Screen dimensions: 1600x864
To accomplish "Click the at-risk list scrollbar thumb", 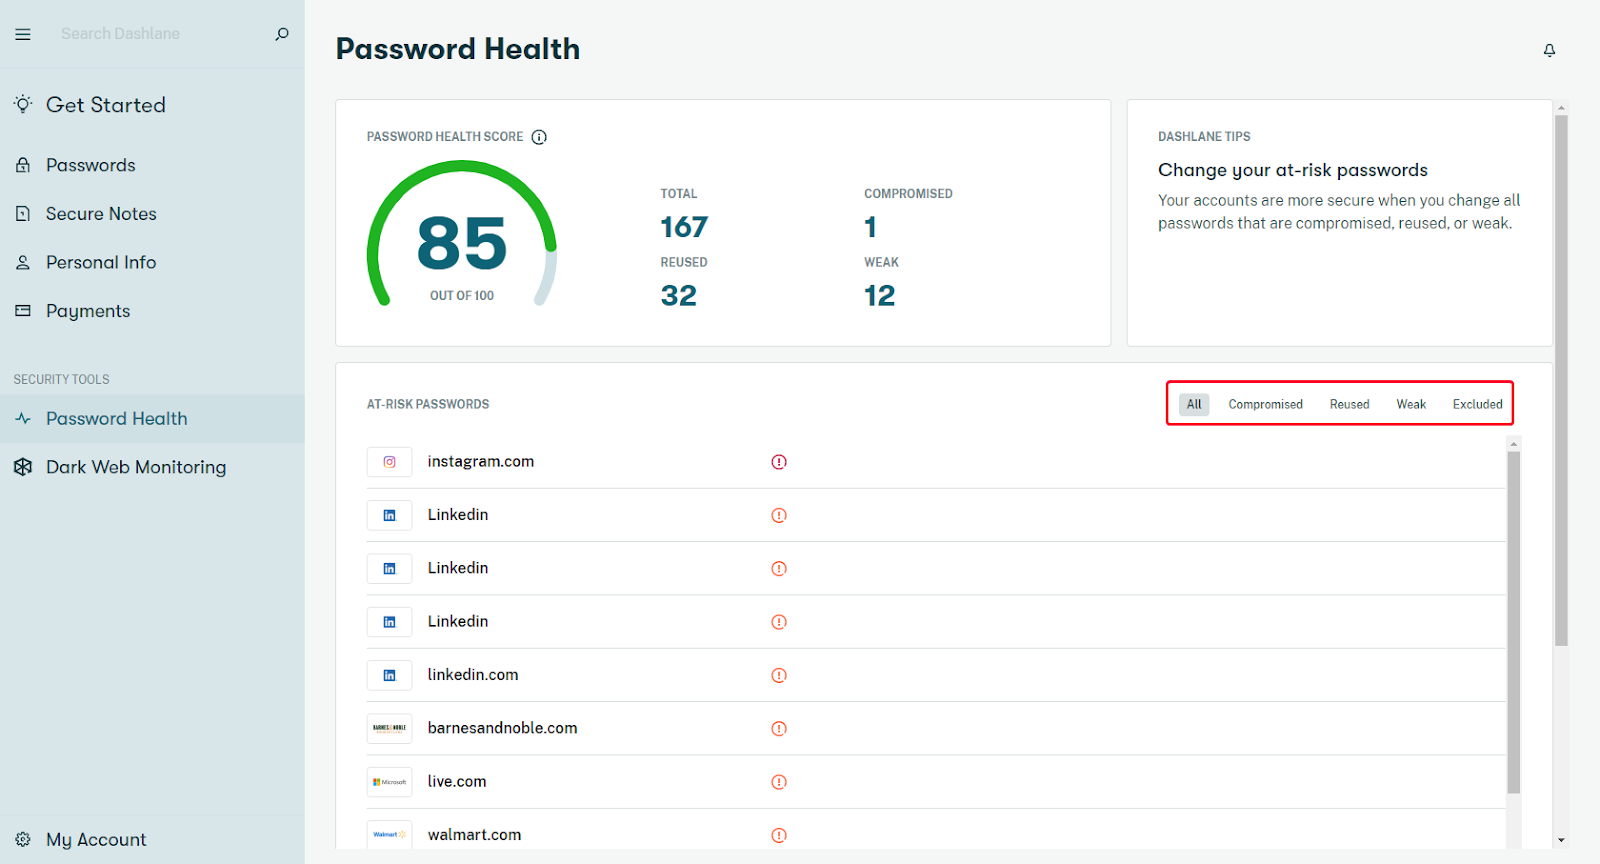I will click(1513, 623).
